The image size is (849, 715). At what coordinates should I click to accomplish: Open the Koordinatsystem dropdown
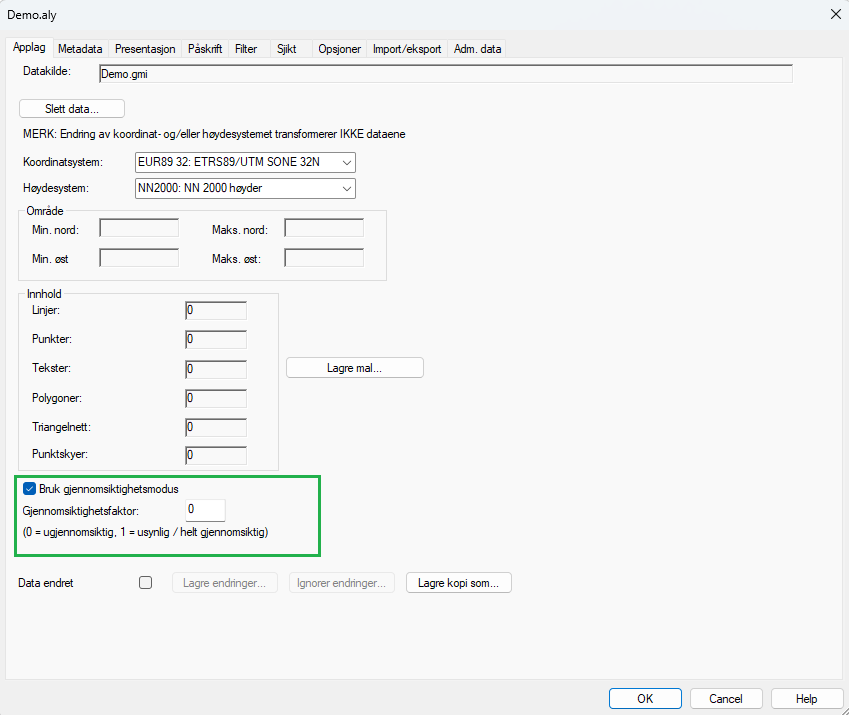(x=245, y=162)
